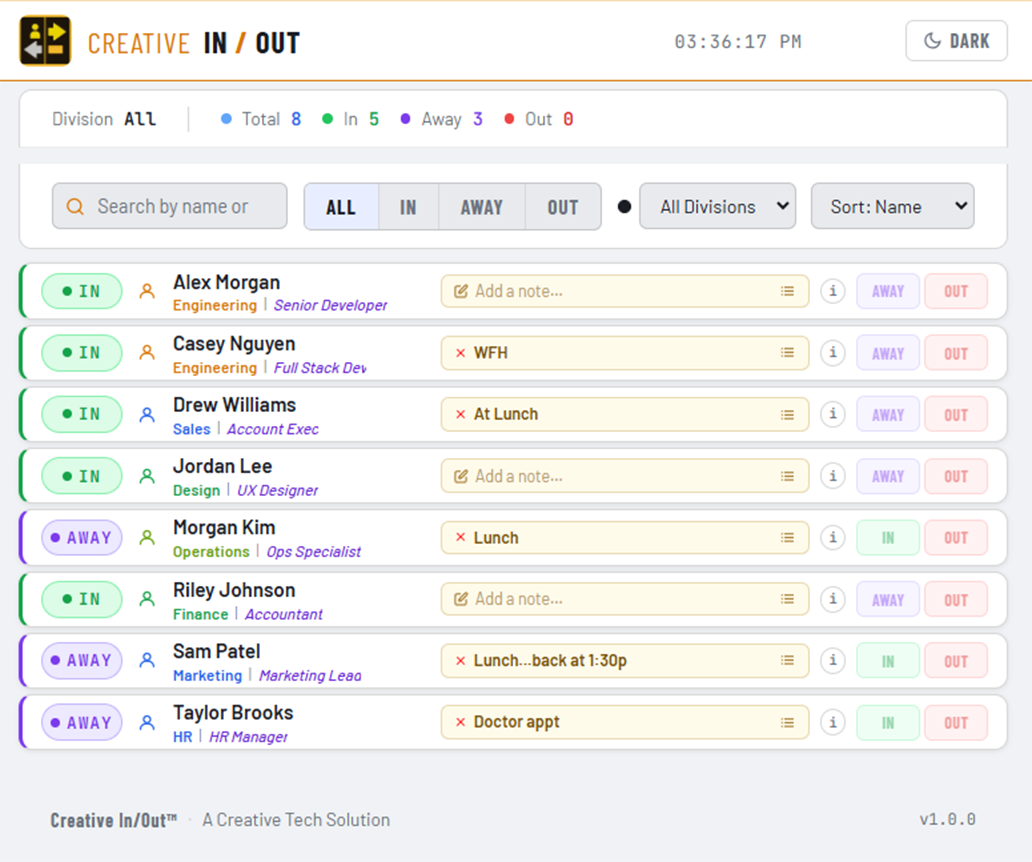Toggle Sam Patel's AWAY status pill
Screen dimensions: 1032x862
click(82, 660)
